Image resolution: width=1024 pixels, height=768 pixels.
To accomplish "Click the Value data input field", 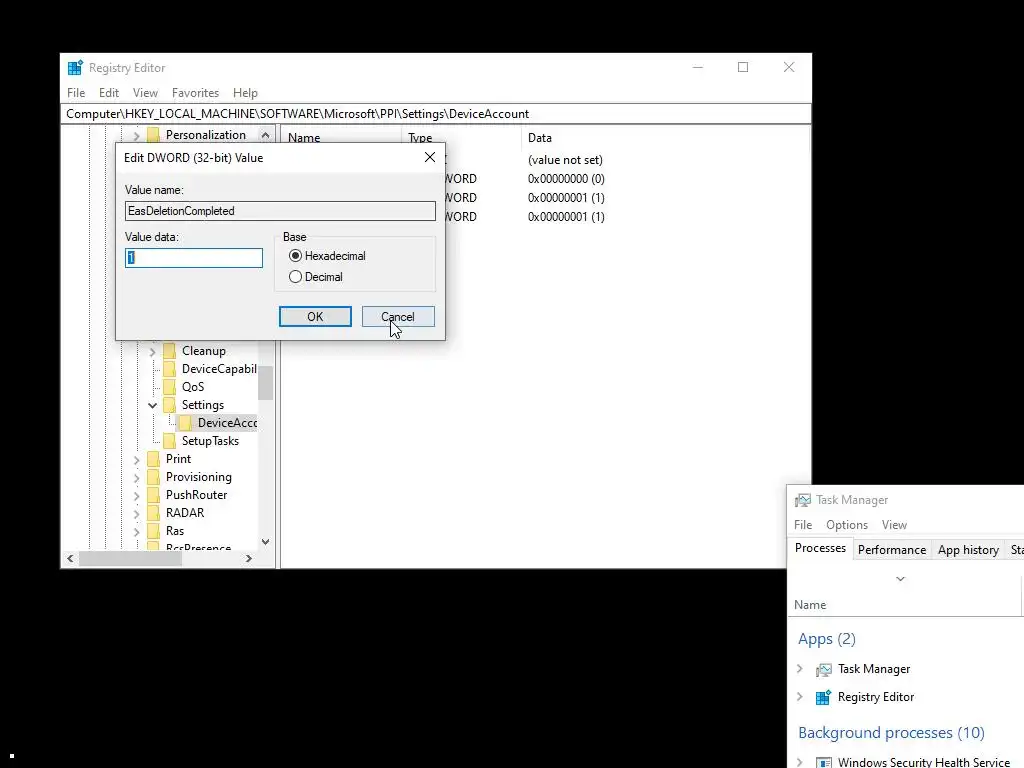I will tap(194, 258).
